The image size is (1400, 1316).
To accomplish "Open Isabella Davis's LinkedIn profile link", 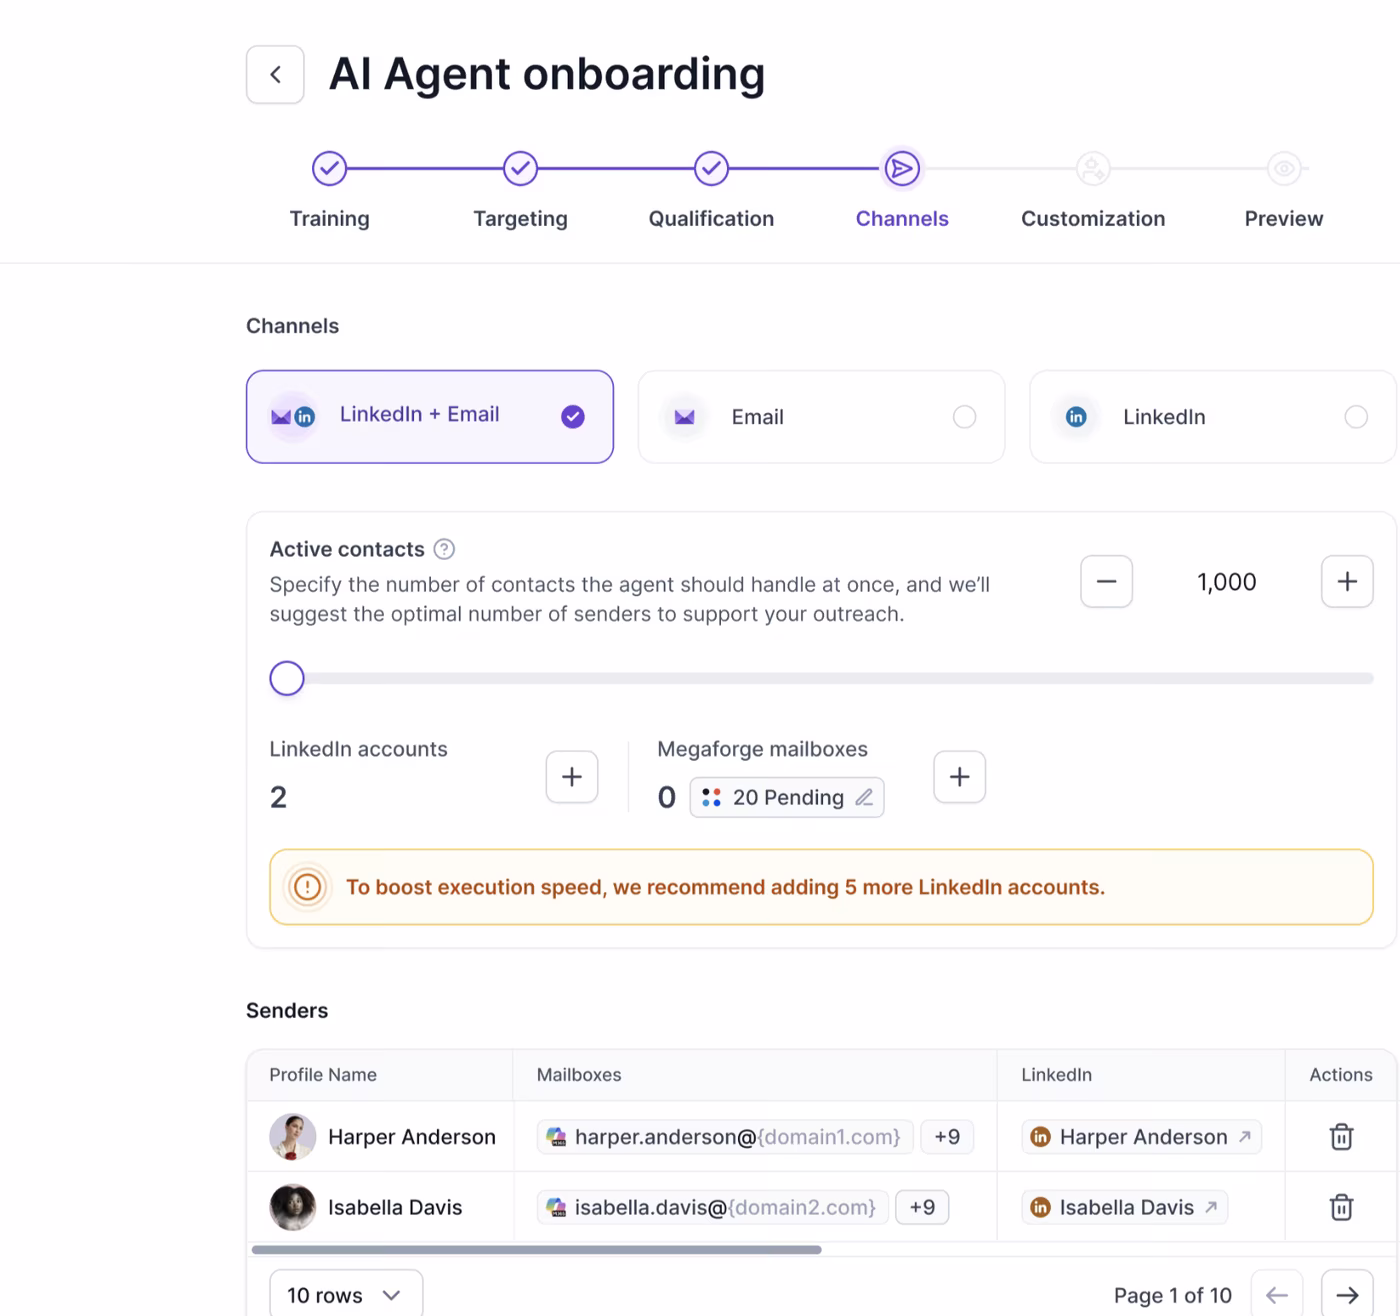I will 1124,1207.
